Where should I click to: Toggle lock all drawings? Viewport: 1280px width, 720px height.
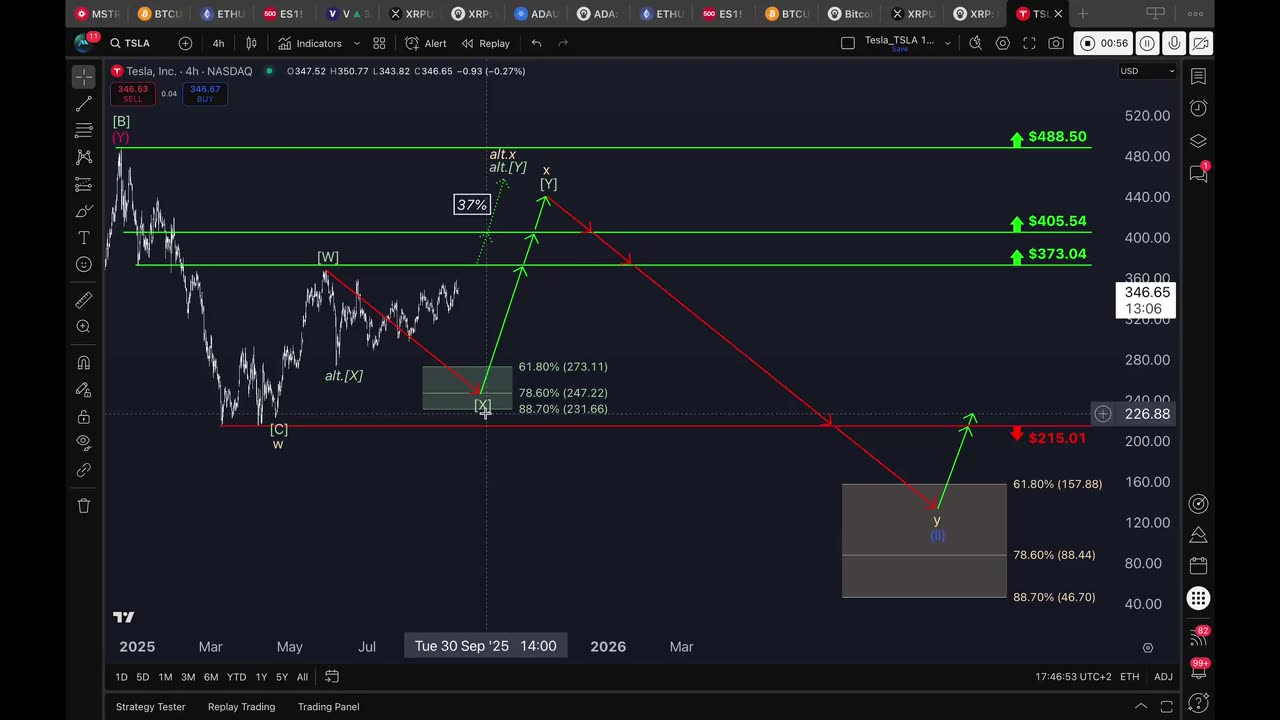tap(84, 416)
